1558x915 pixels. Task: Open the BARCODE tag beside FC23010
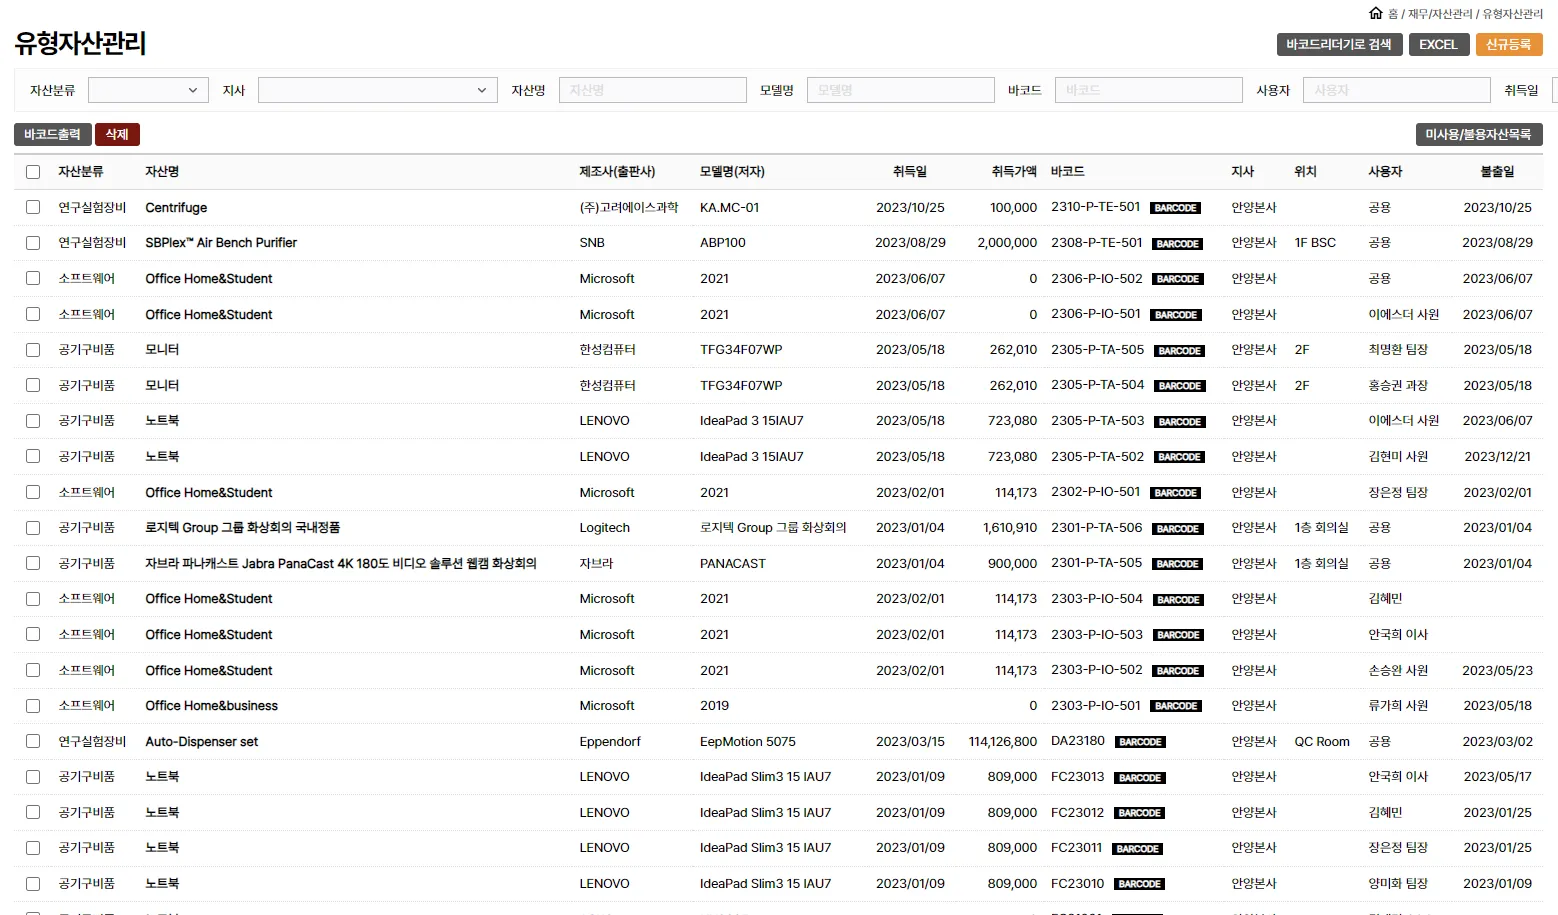1139,884
